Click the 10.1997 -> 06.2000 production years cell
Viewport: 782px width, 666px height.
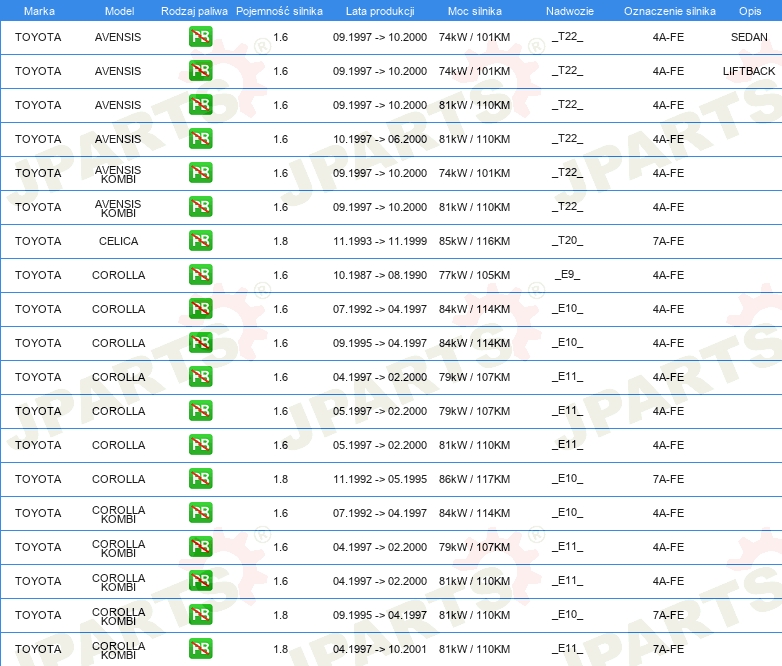(380, 139)
